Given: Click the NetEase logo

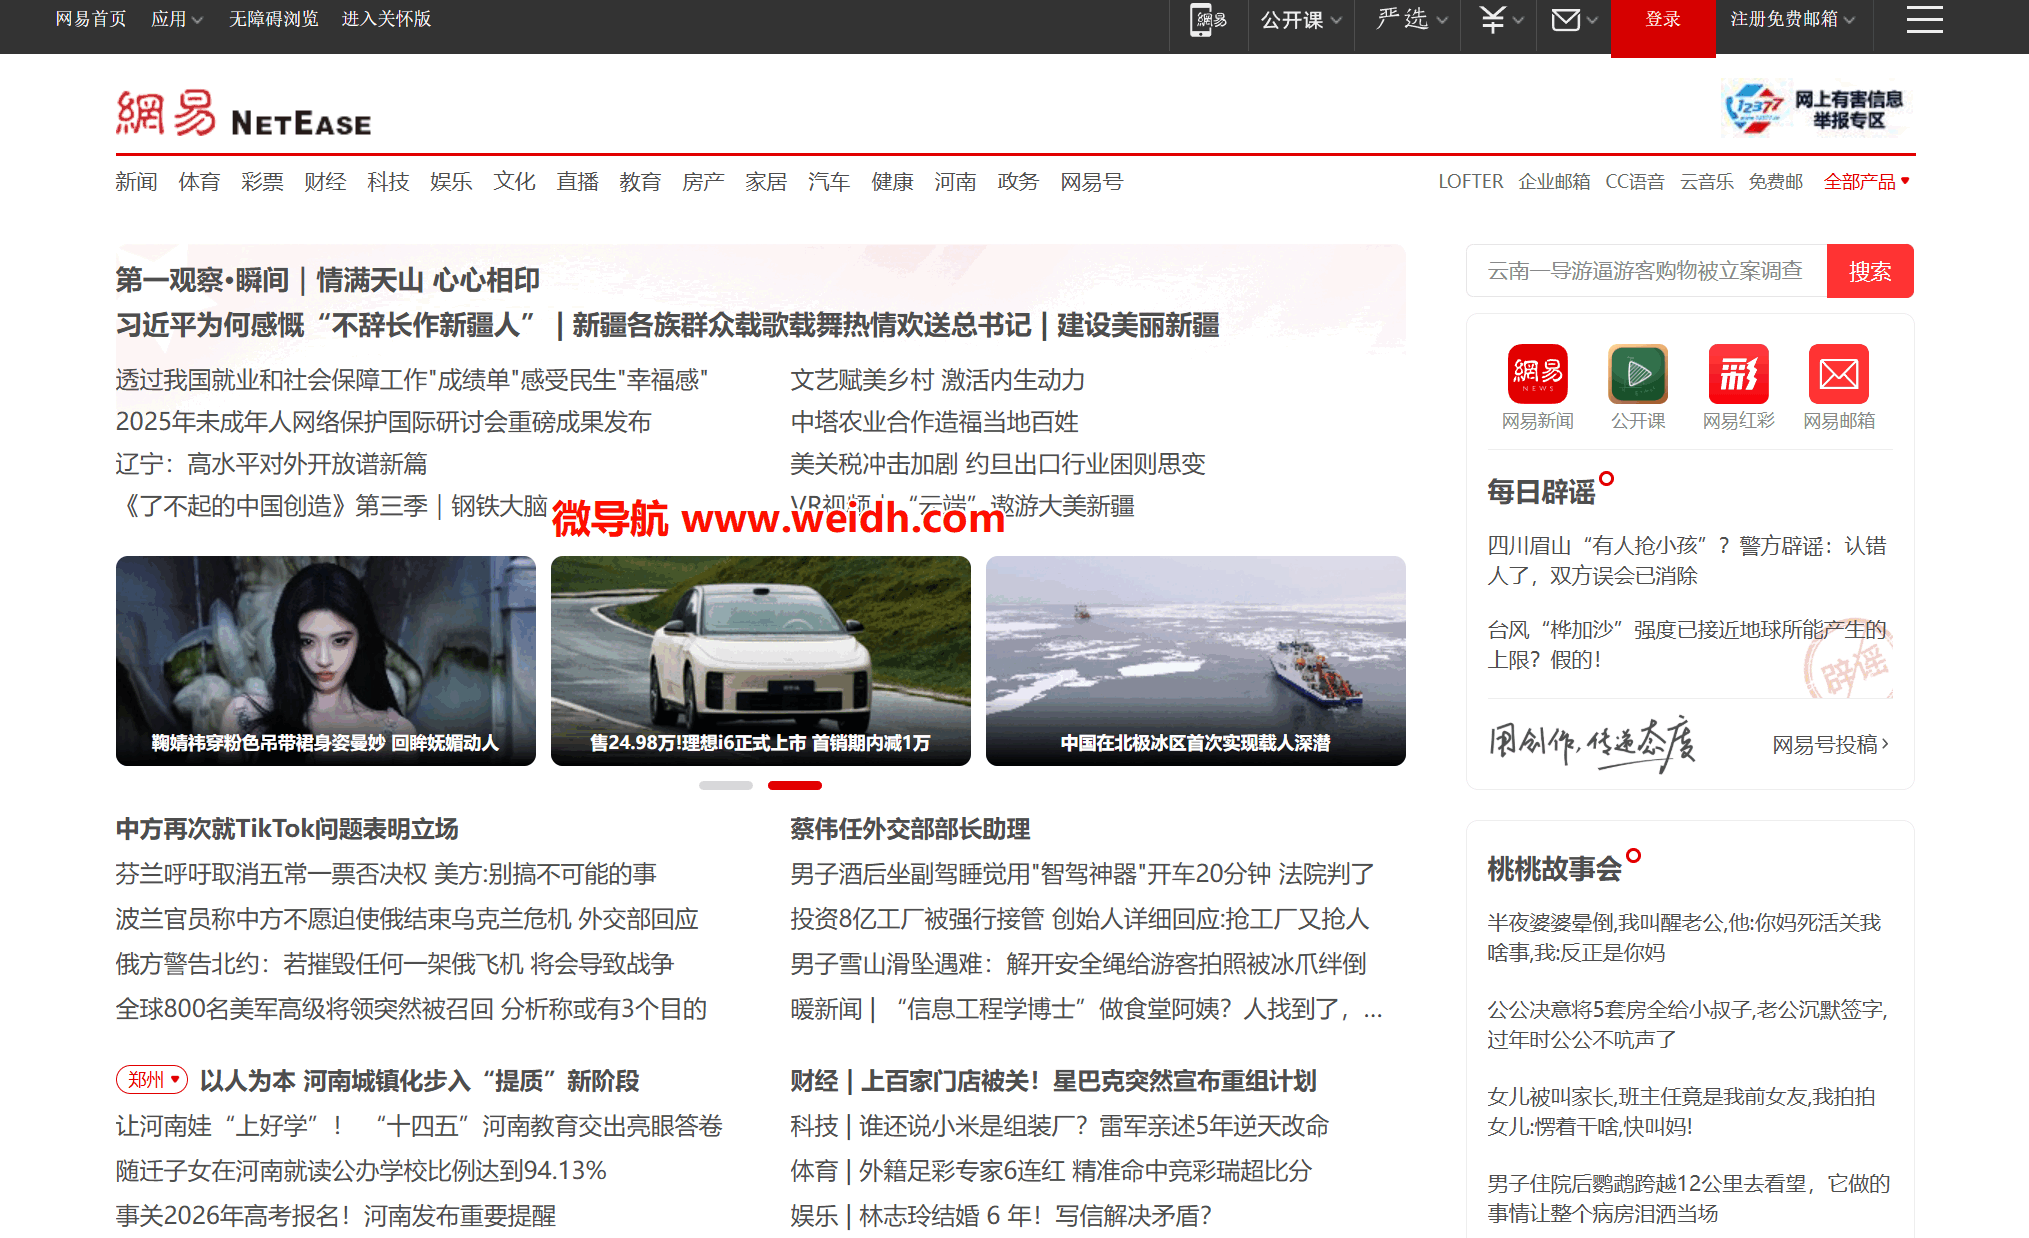Looking at the screenshot, I should click(x=243, y=113).
